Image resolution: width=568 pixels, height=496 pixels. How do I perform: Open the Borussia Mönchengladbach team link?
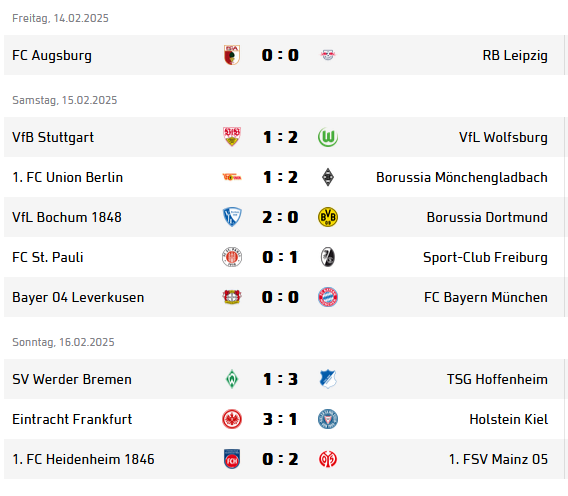tap(462, 177)
